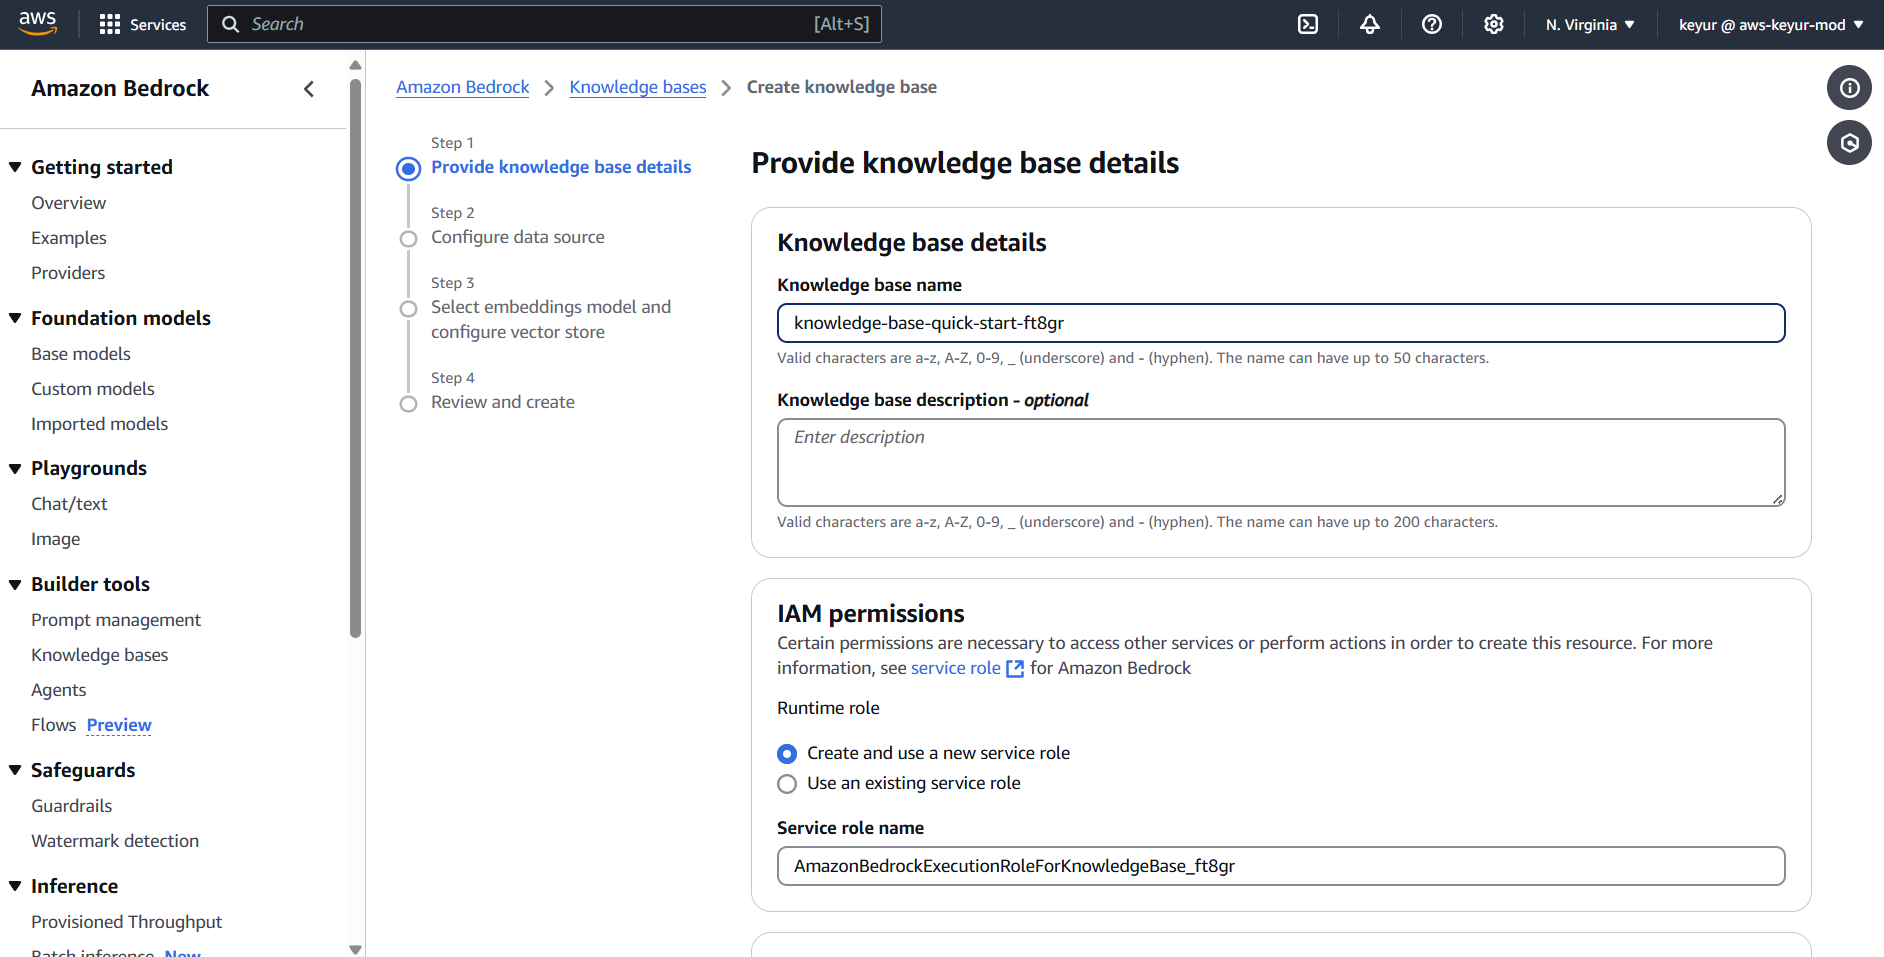Viewport: 1884px width, 957px height.
Task: Open the service role documentation link
Action: [x=956, y=668]
